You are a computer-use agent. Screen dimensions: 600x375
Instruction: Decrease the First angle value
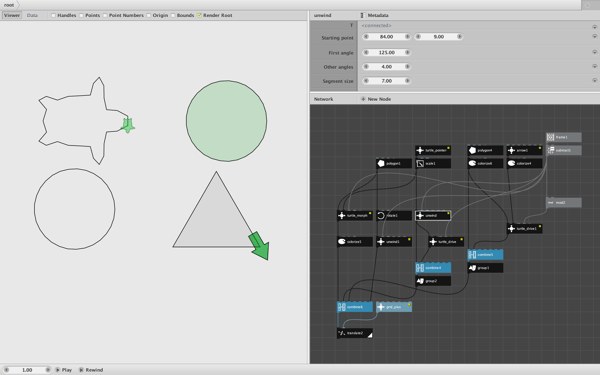[x=366, y=52]
